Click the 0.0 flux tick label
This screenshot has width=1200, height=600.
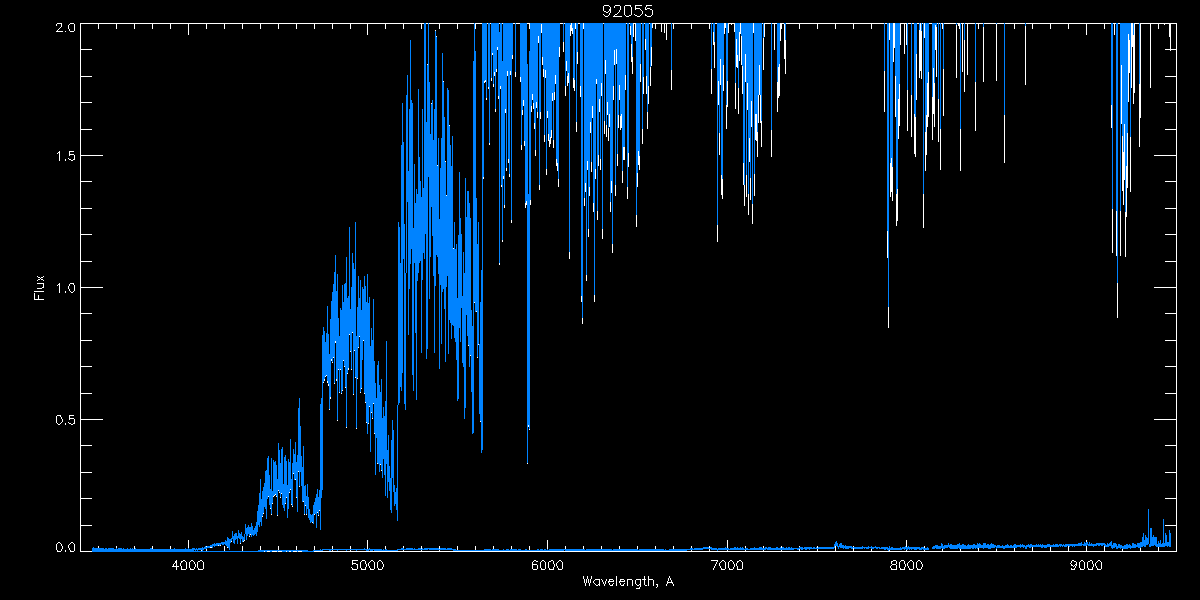pyautogui.click(x=64, y=547)
